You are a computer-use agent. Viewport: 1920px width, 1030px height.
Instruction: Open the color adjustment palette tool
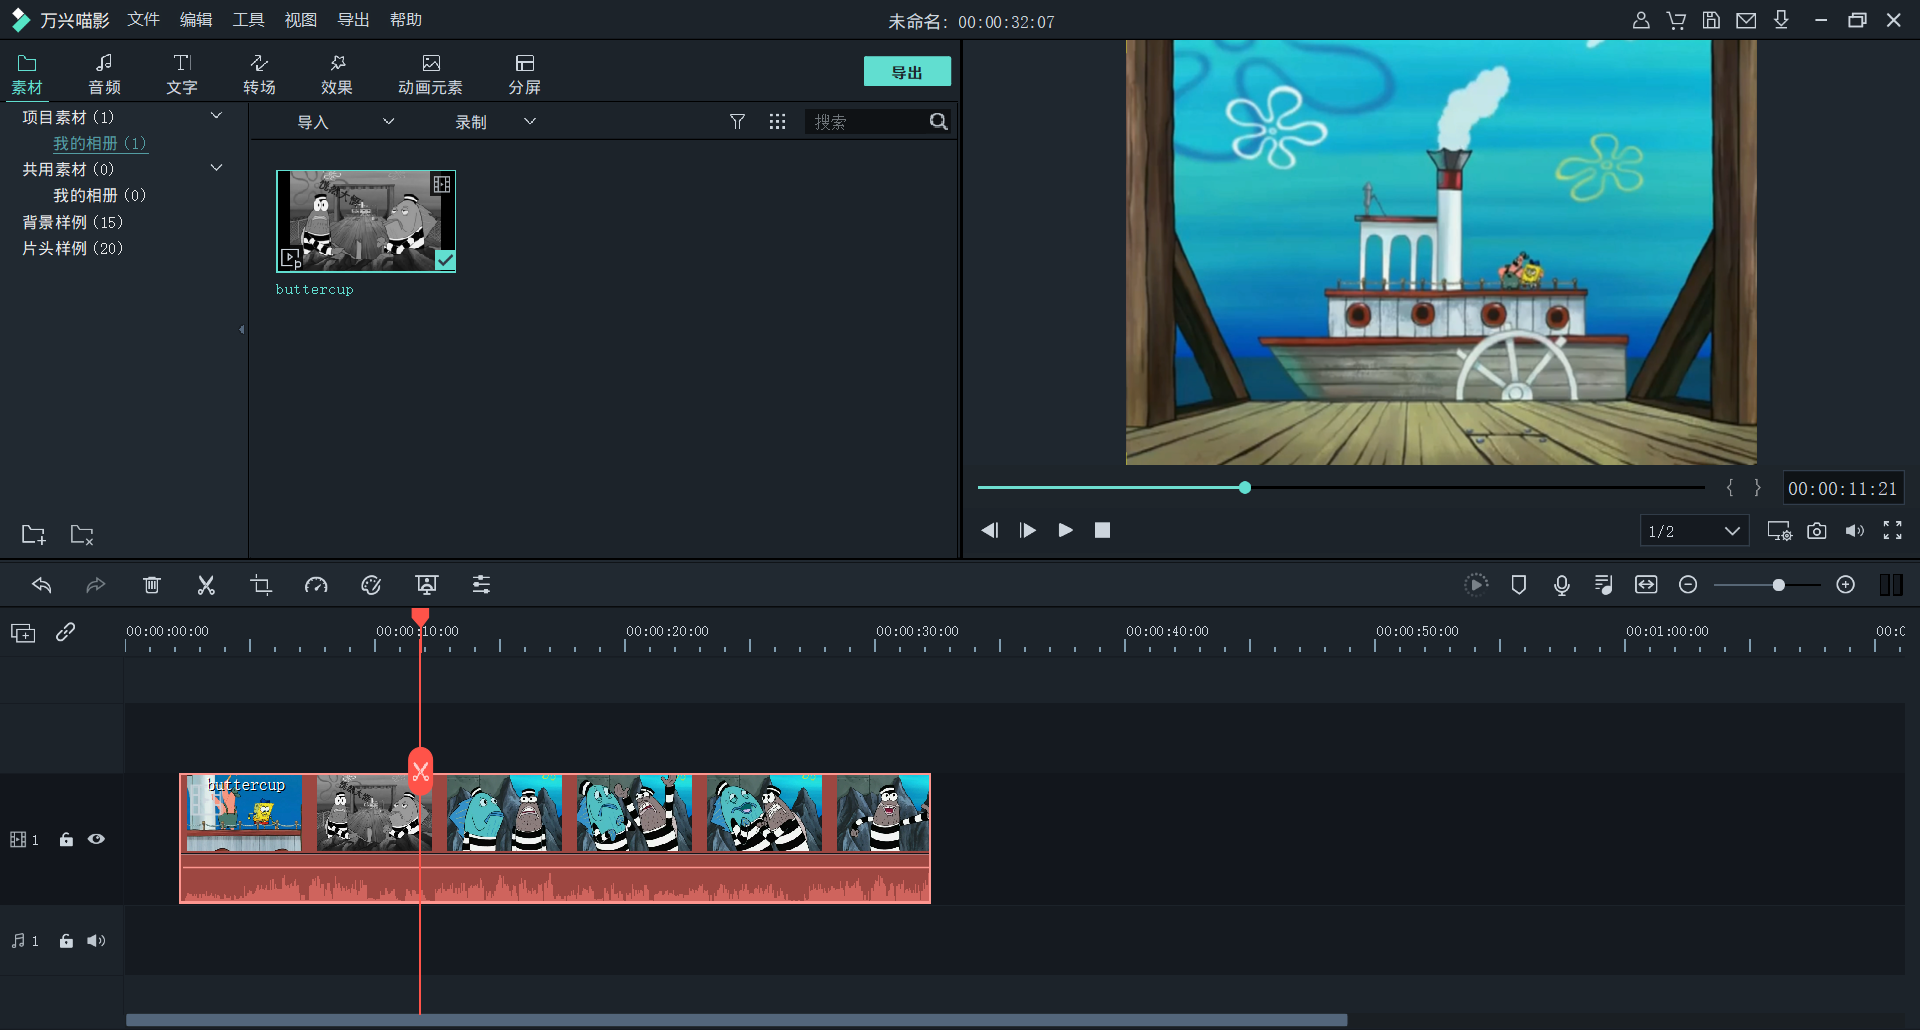coord(371,585)
